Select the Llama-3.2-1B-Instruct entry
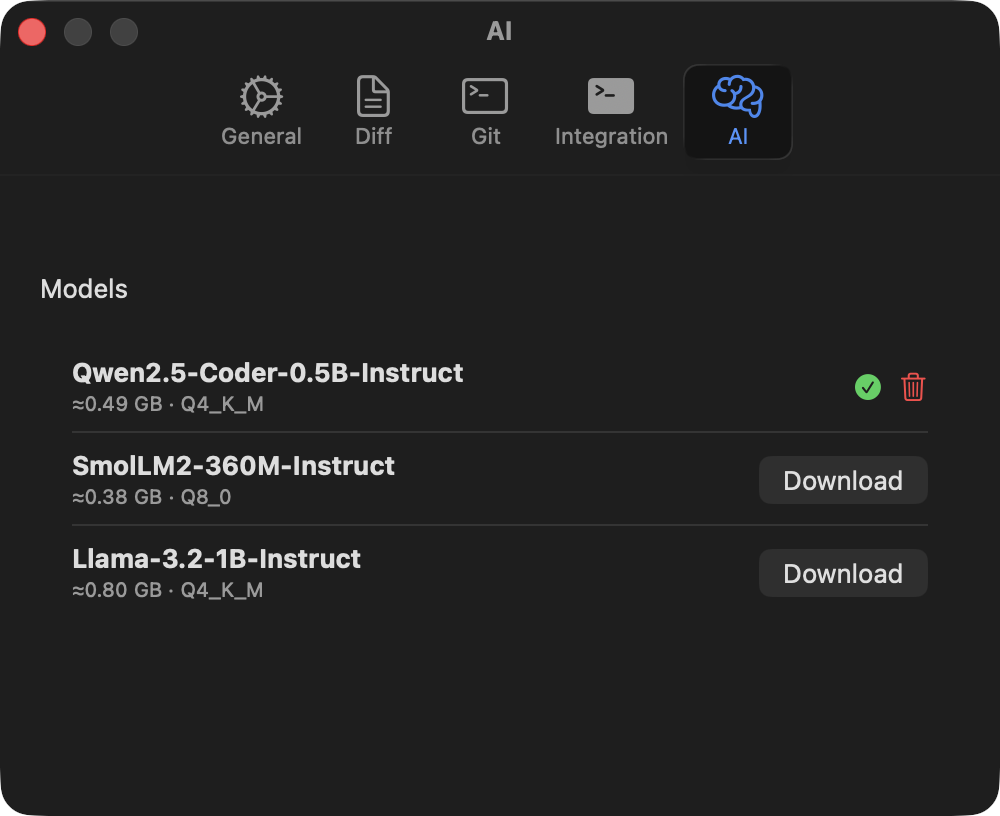This screenshot has width=1000, height=816. 216,559
